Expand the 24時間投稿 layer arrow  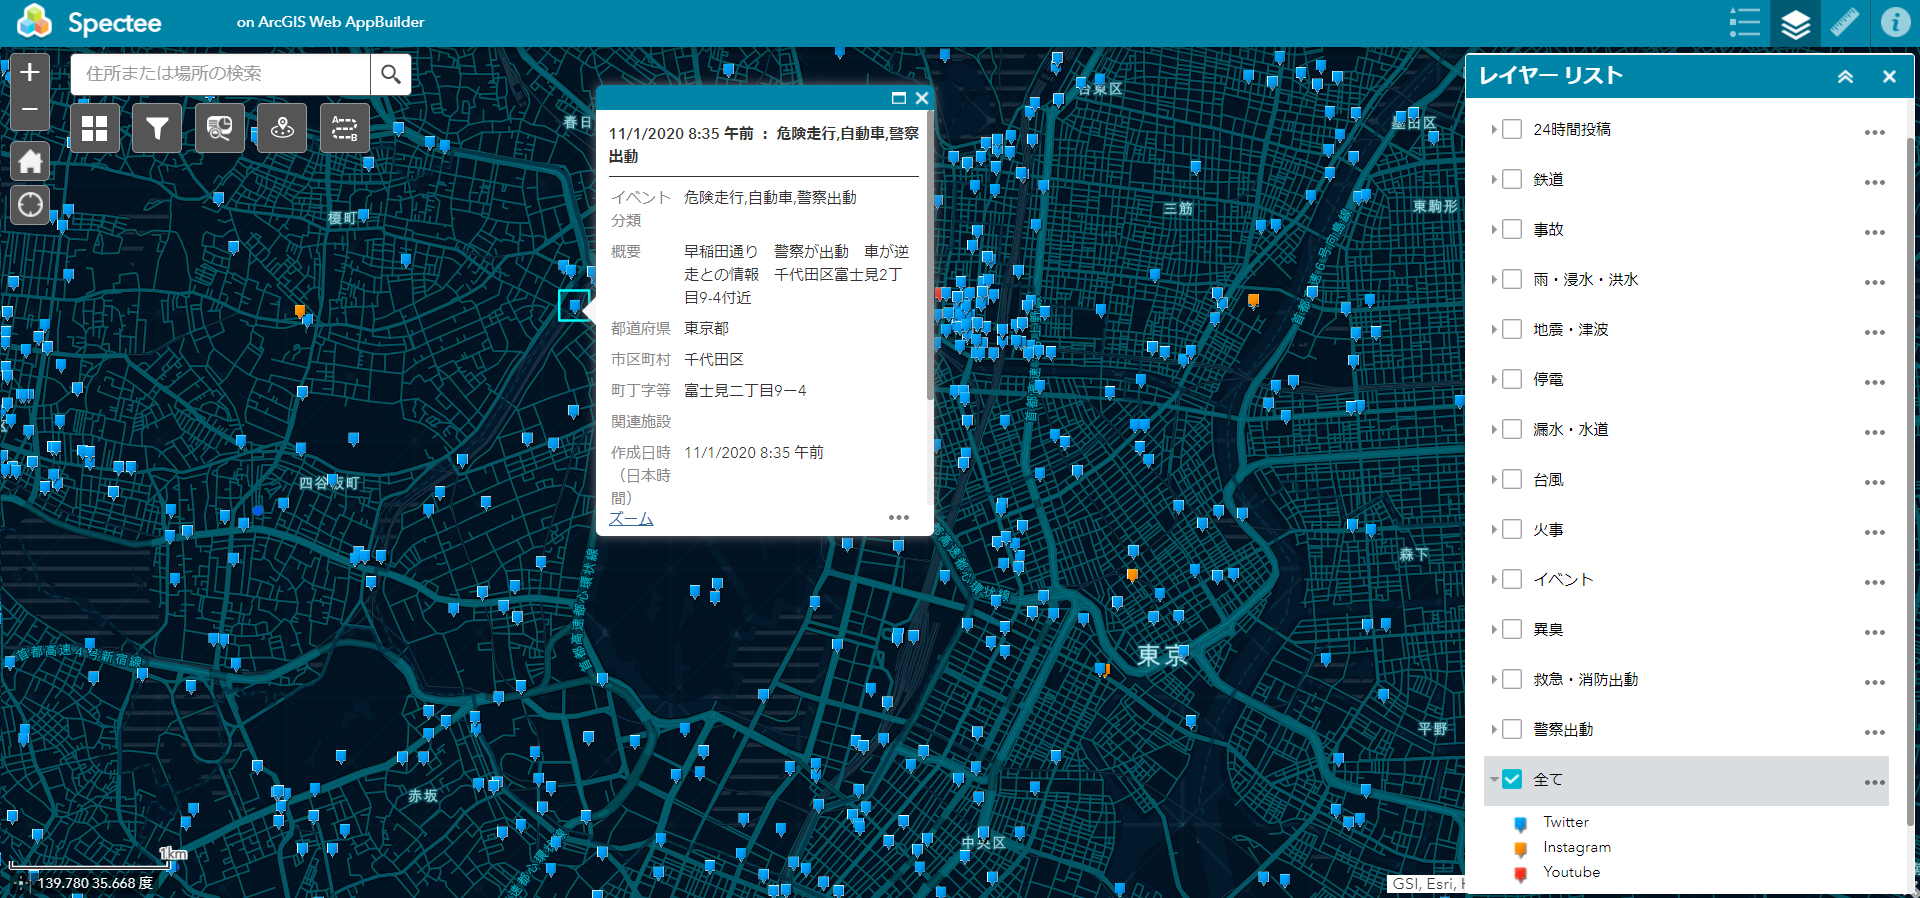click(1494, 130)
